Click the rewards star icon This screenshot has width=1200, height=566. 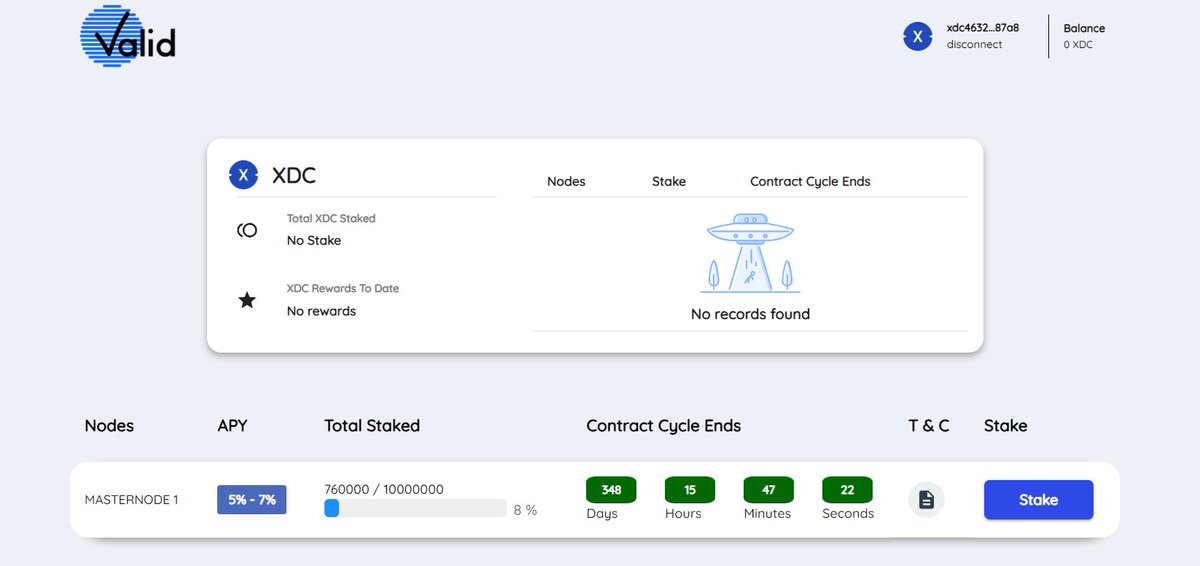pyautogui.click(x=247, y=300)
